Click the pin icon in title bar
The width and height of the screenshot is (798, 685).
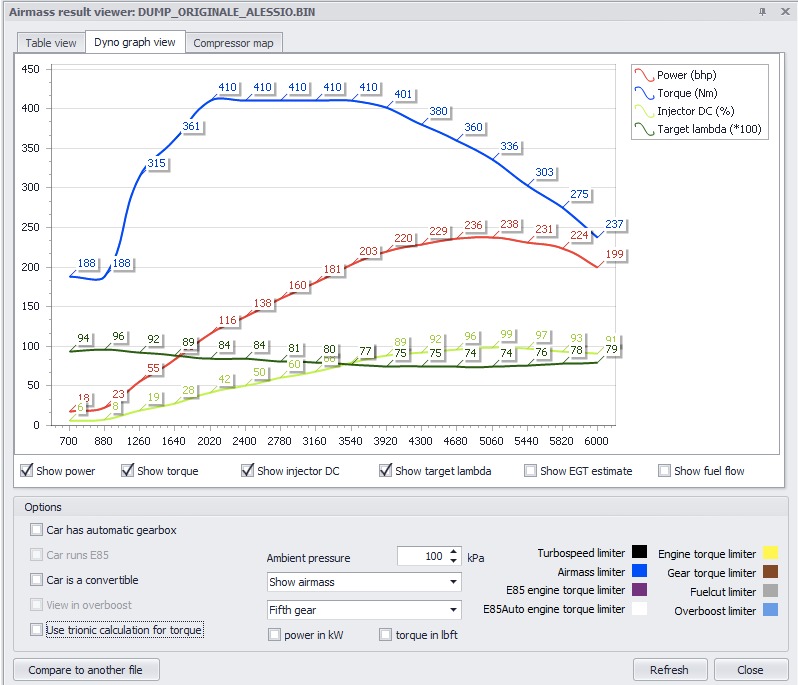[762, 12]
